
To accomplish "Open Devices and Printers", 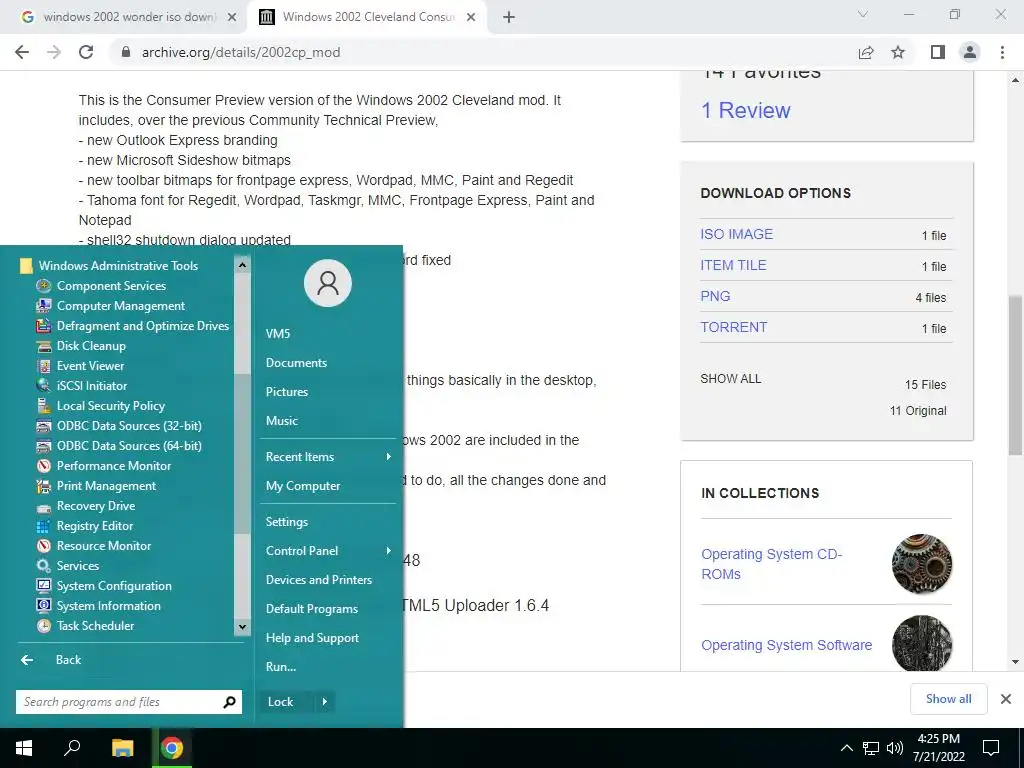I will click(x=319, y=580).
